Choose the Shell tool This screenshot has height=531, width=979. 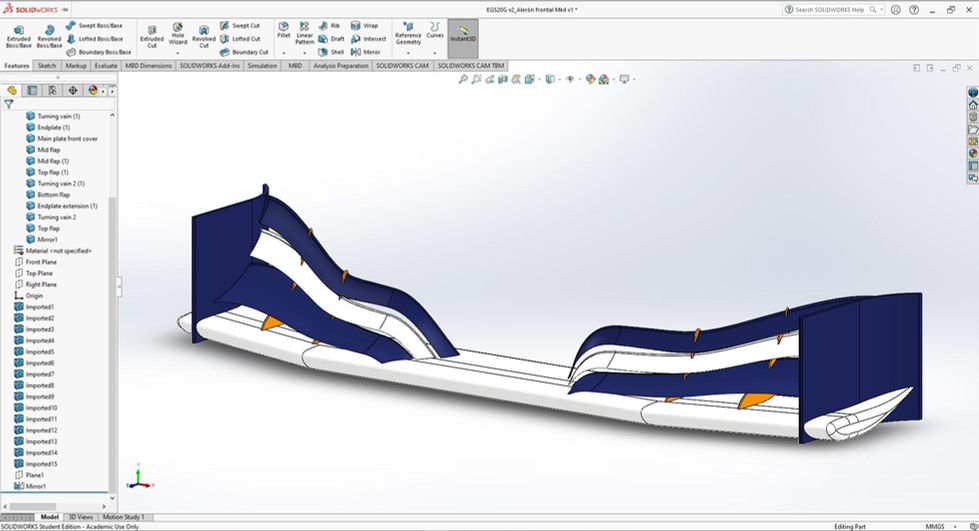tap(332, 52)
